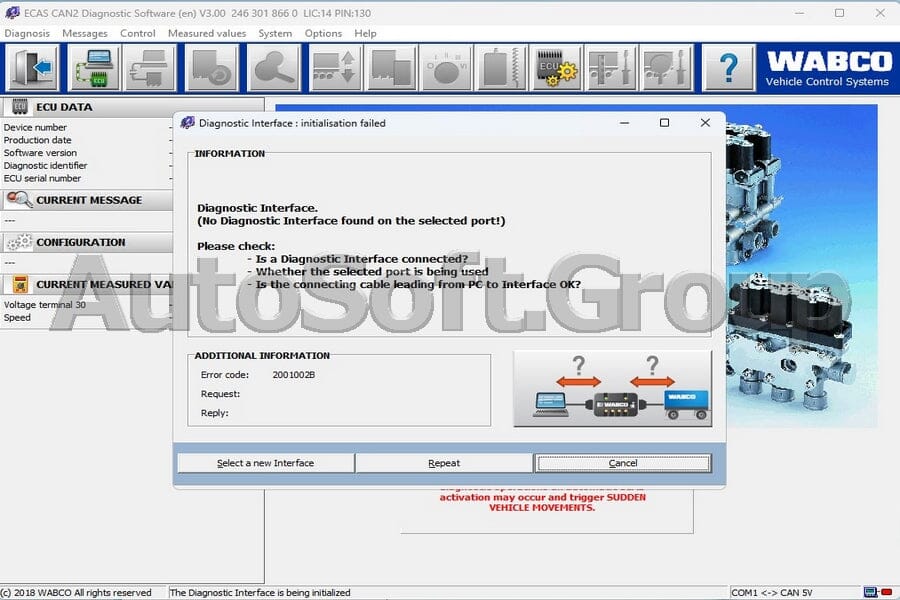
Task: Open the ECU settings gear icon
Action: point(556,68)
